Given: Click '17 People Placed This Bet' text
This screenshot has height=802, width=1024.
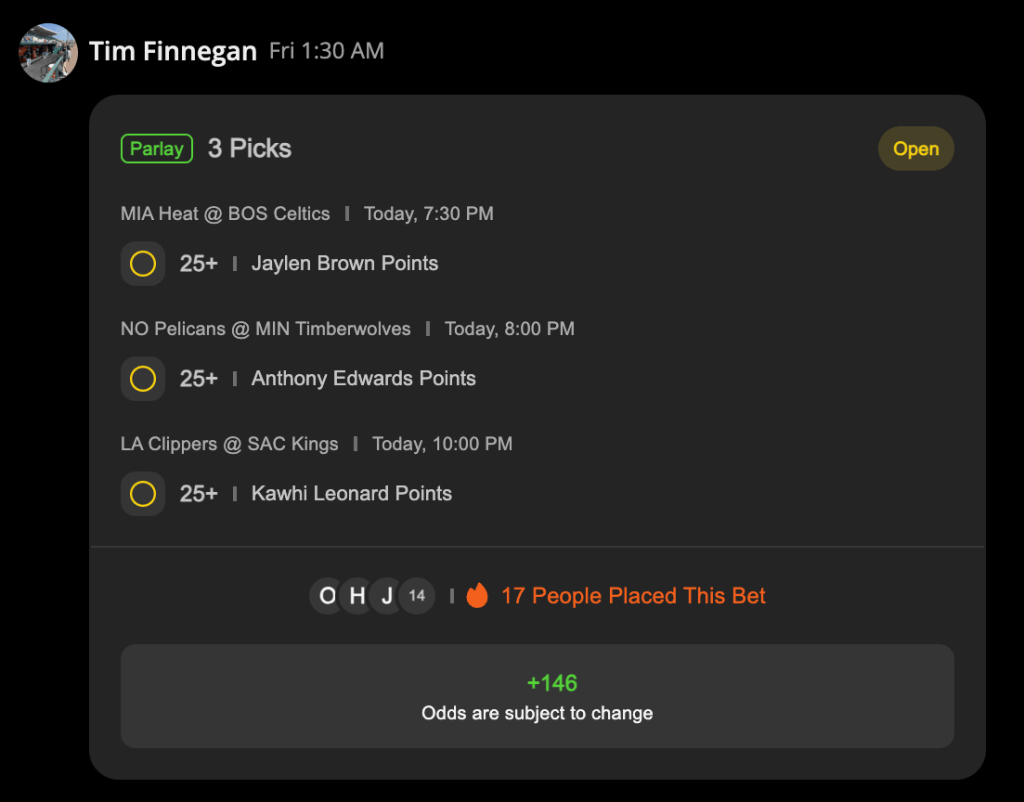Looking at the screenshot, I should click(x=633, y=596).
